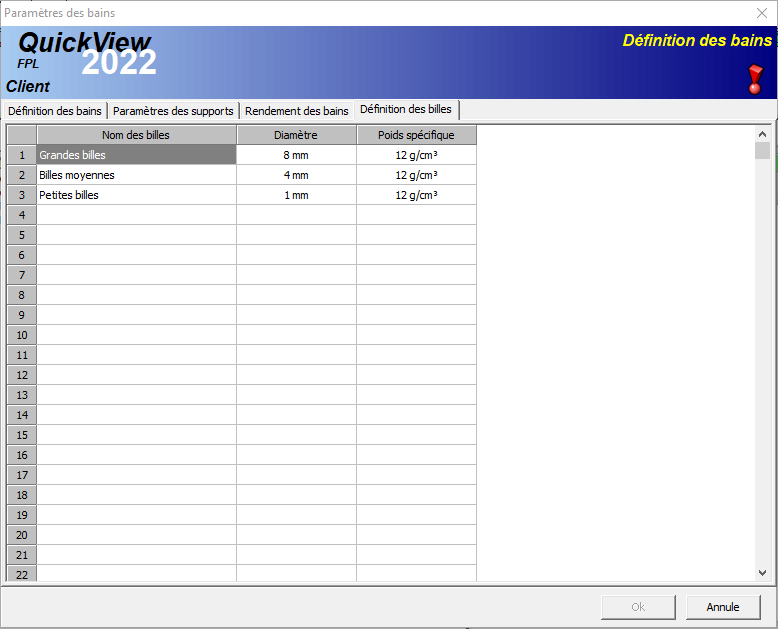Screen dimensions: 778x629
Task: Click the Poids spécifique column header
Action: (416, 135)
